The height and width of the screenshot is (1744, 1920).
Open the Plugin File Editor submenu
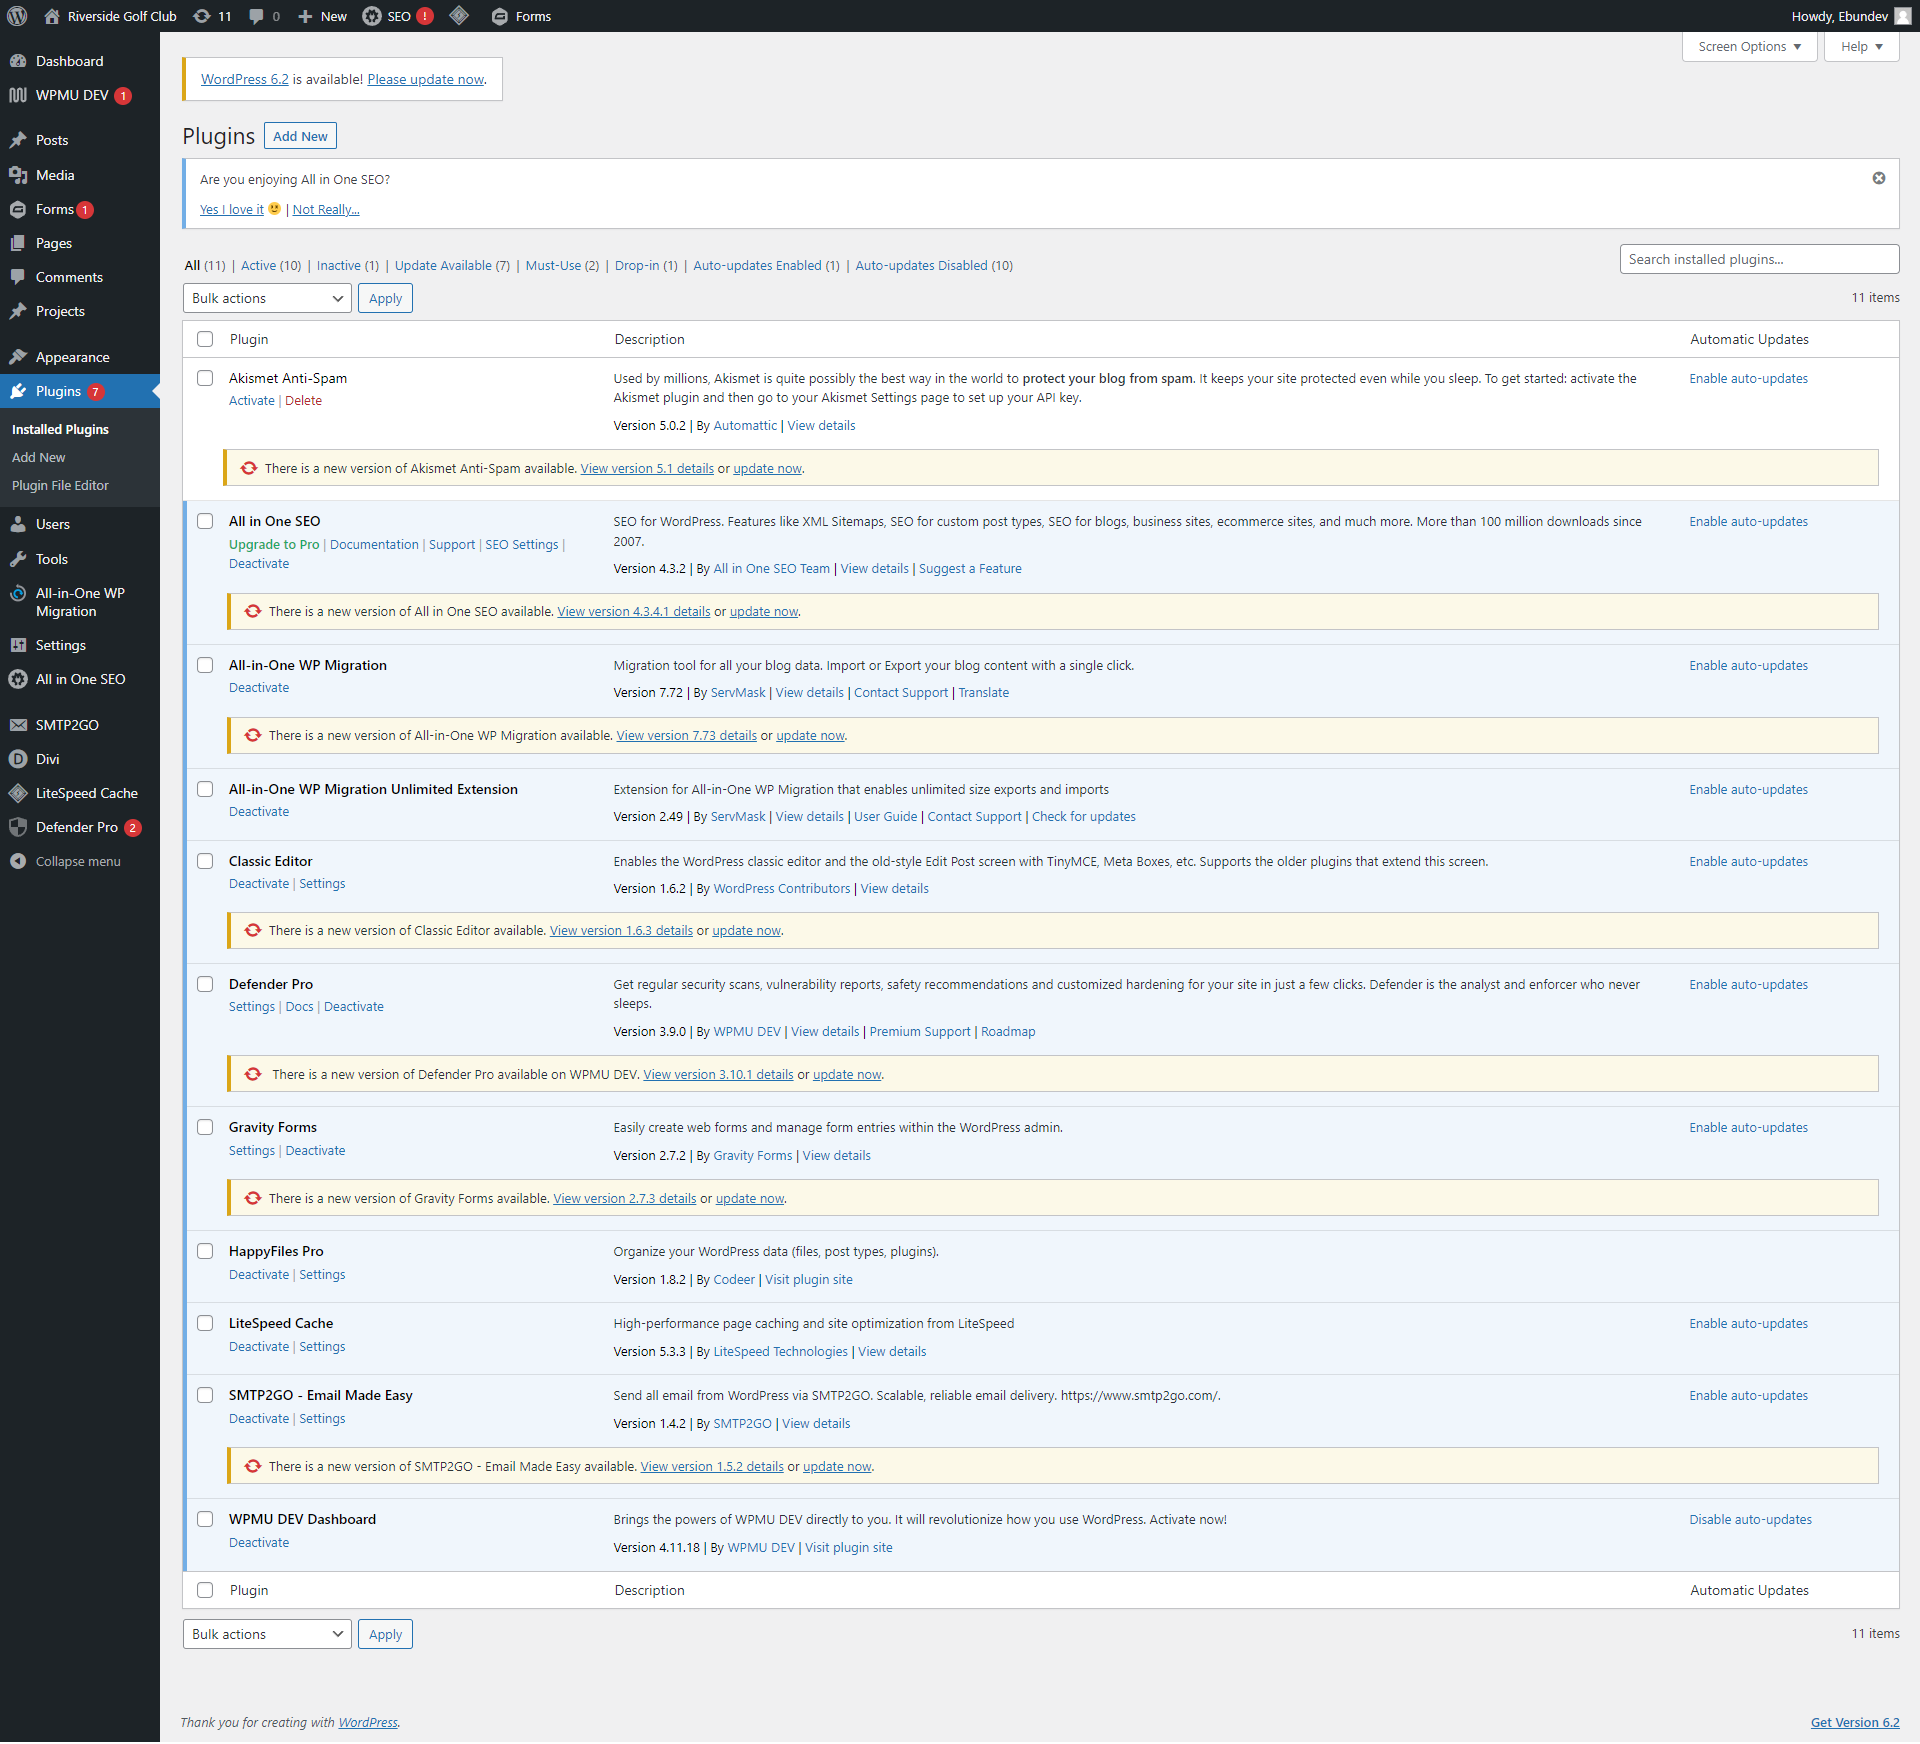(x=60, y=485)
